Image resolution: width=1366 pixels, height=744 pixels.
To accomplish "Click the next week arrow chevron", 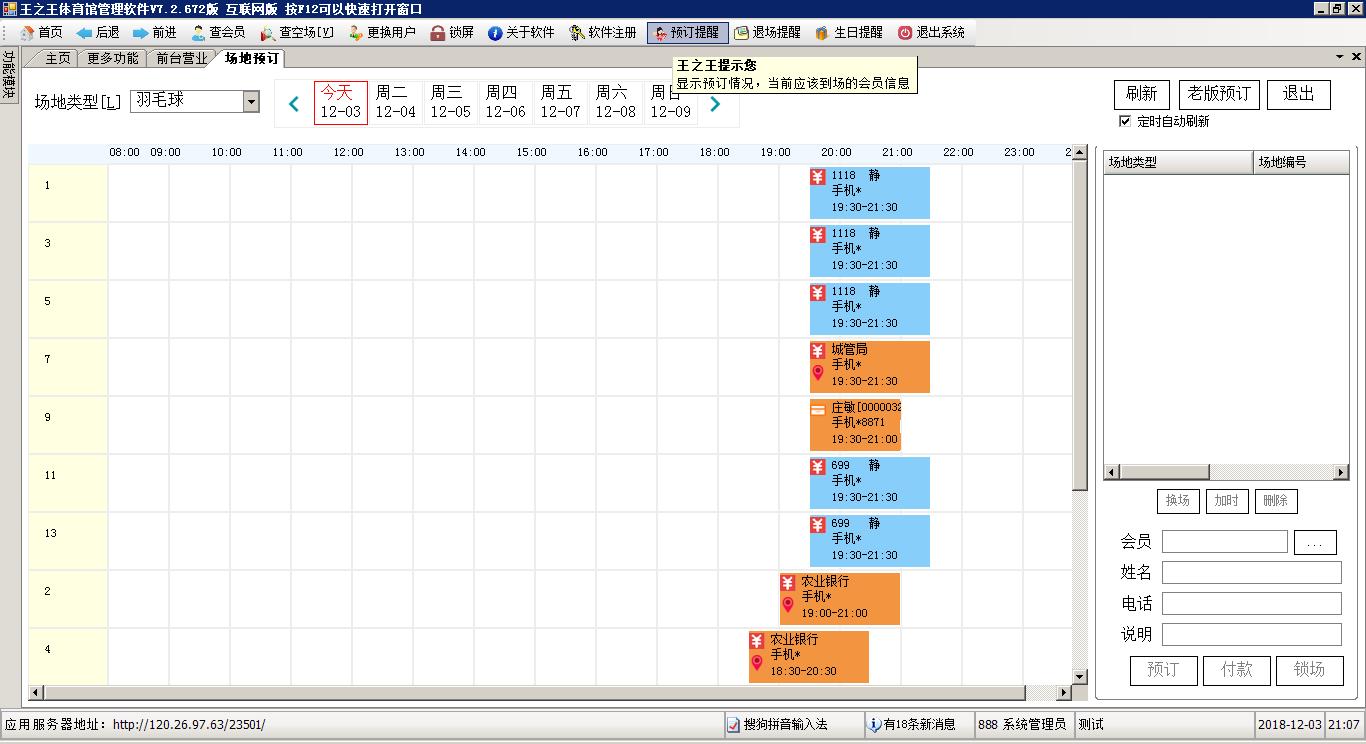I will (x=716, y=104).
